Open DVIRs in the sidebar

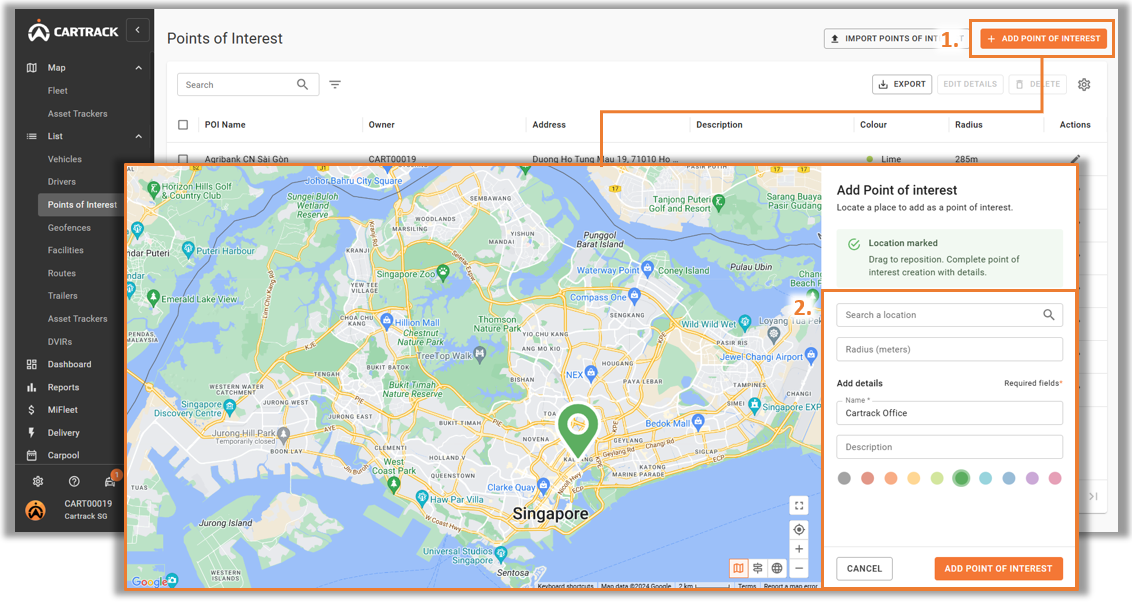(60, 342)
